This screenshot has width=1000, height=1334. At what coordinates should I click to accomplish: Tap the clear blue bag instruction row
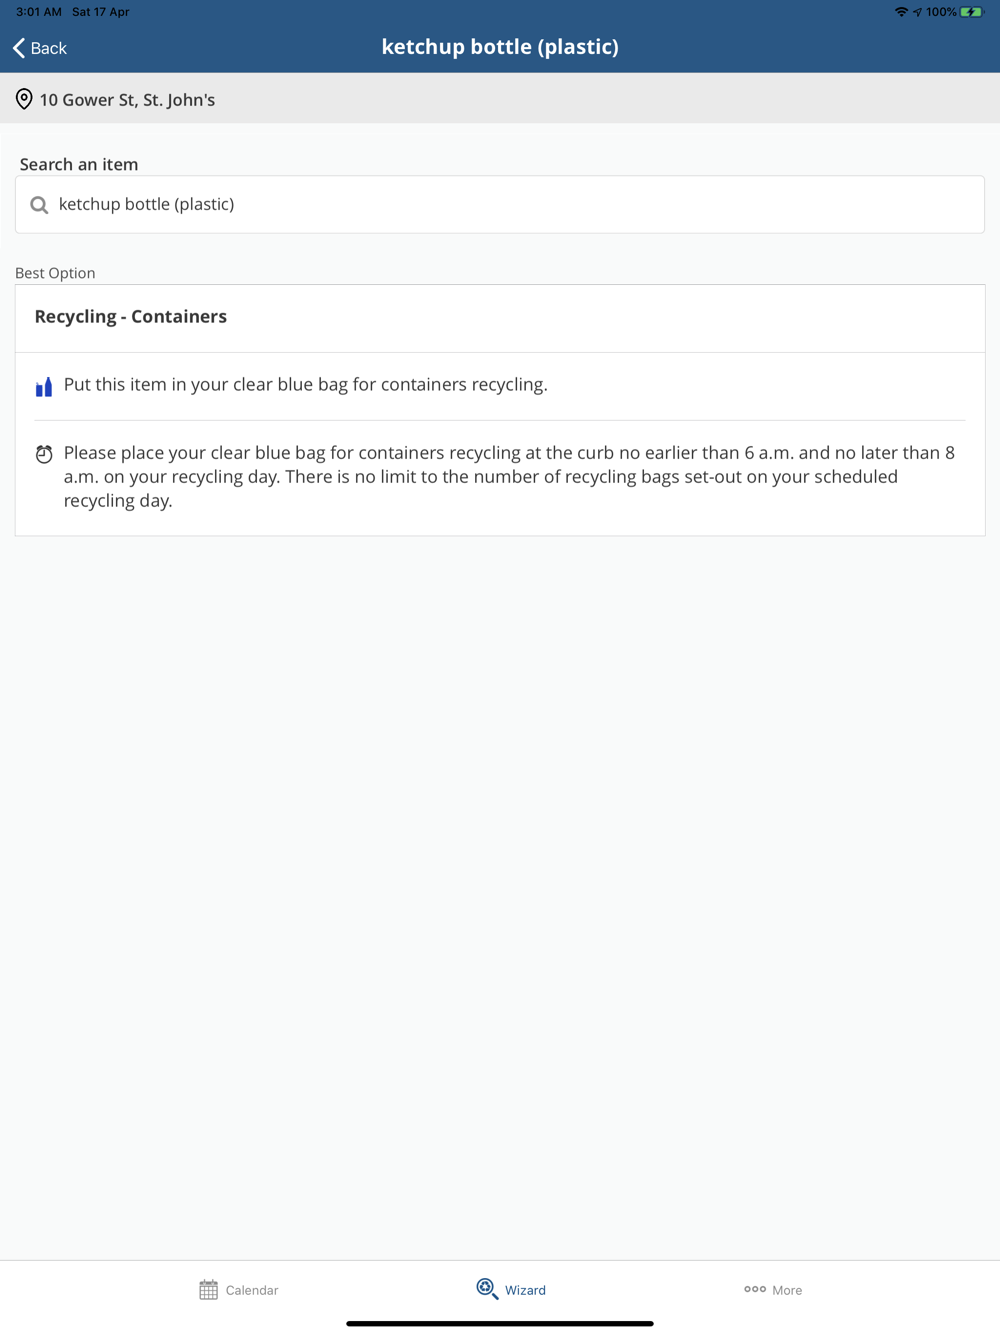[x=500, y=386]
